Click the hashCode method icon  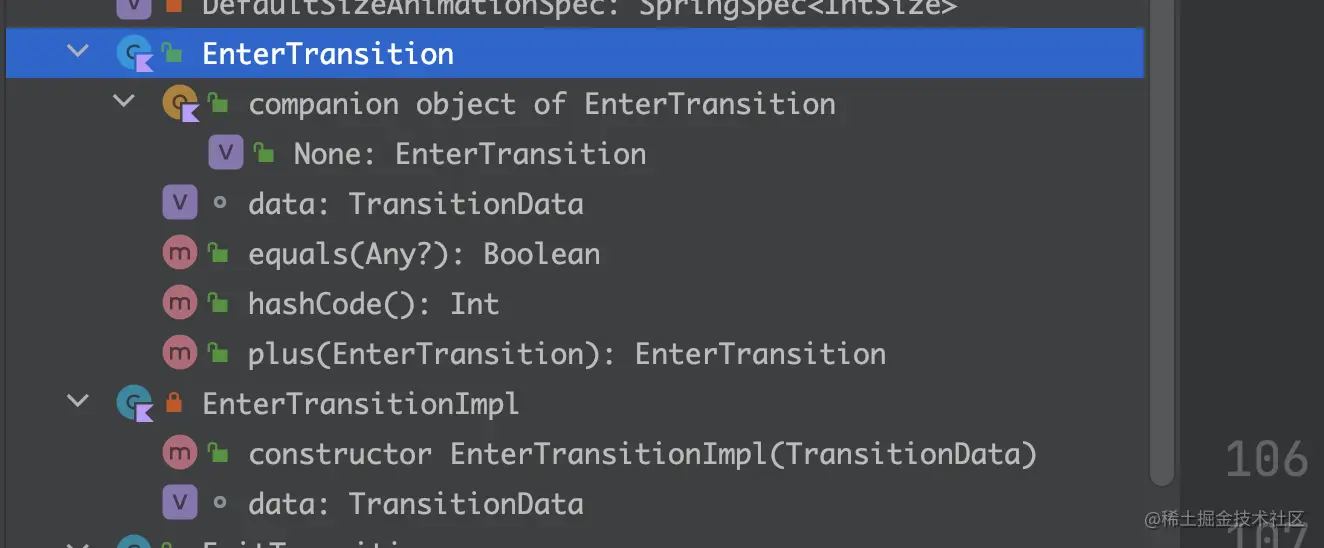pyautogui.click(x=179, y=304)
